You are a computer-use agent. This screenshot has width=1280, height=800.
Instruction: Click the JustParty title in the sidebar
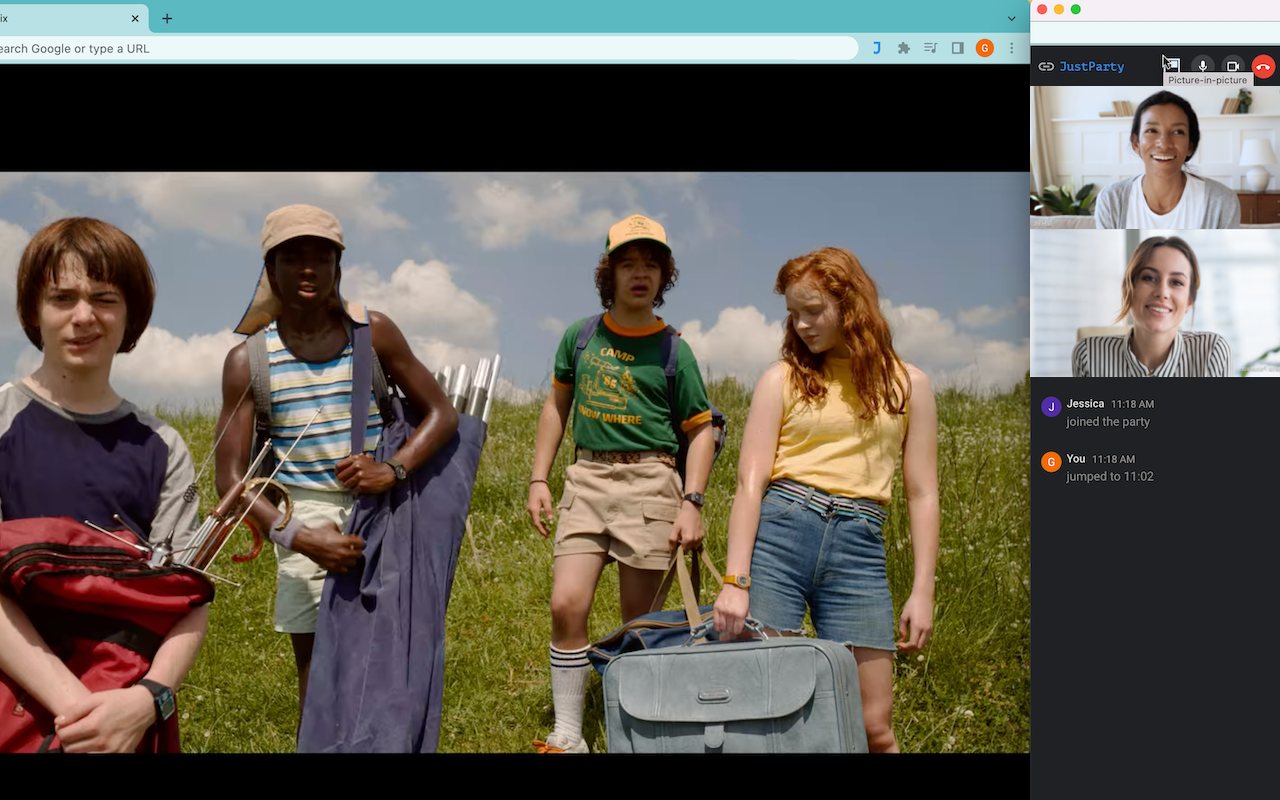(1091, 67)
